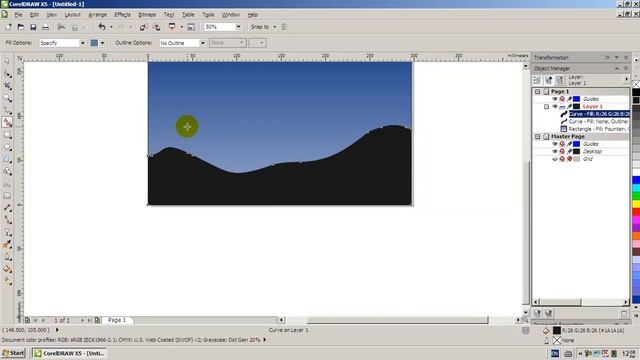The image size is (640, 360).
Task: Select the Freehand curve tool
Action: (7, 110)
